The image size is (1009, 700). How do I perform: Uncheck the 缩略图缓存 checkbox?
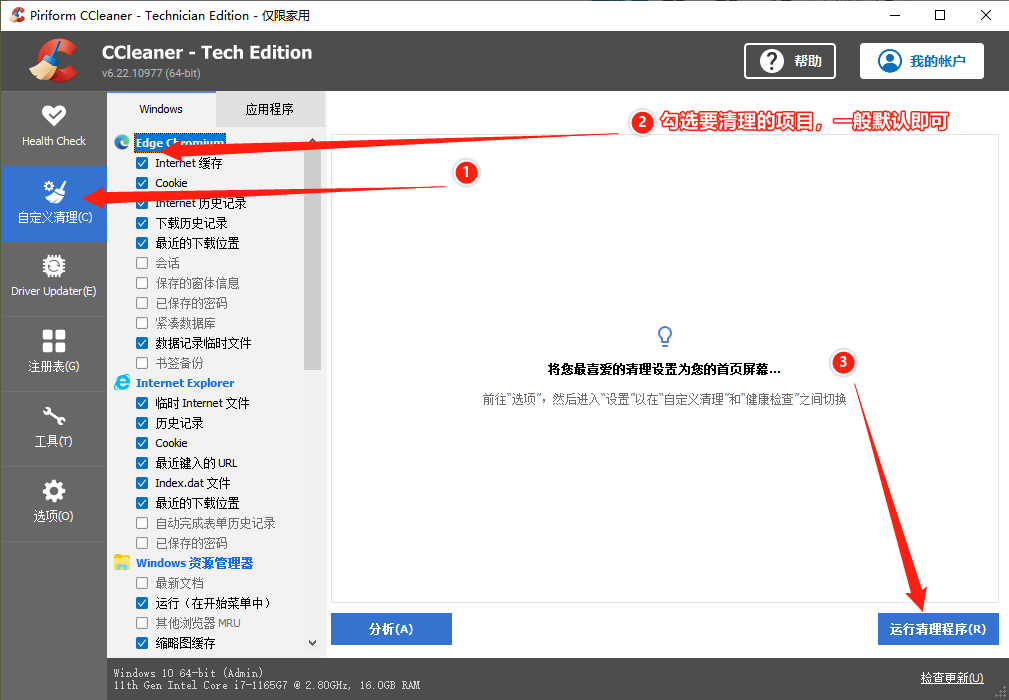(x=142, y=643)
